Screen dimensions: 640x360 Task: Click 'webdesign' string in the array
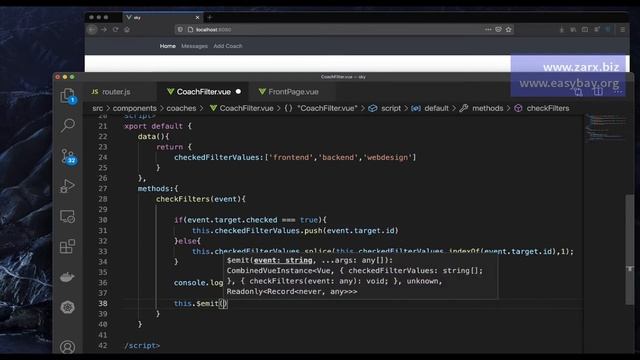(x=387, y=157)
